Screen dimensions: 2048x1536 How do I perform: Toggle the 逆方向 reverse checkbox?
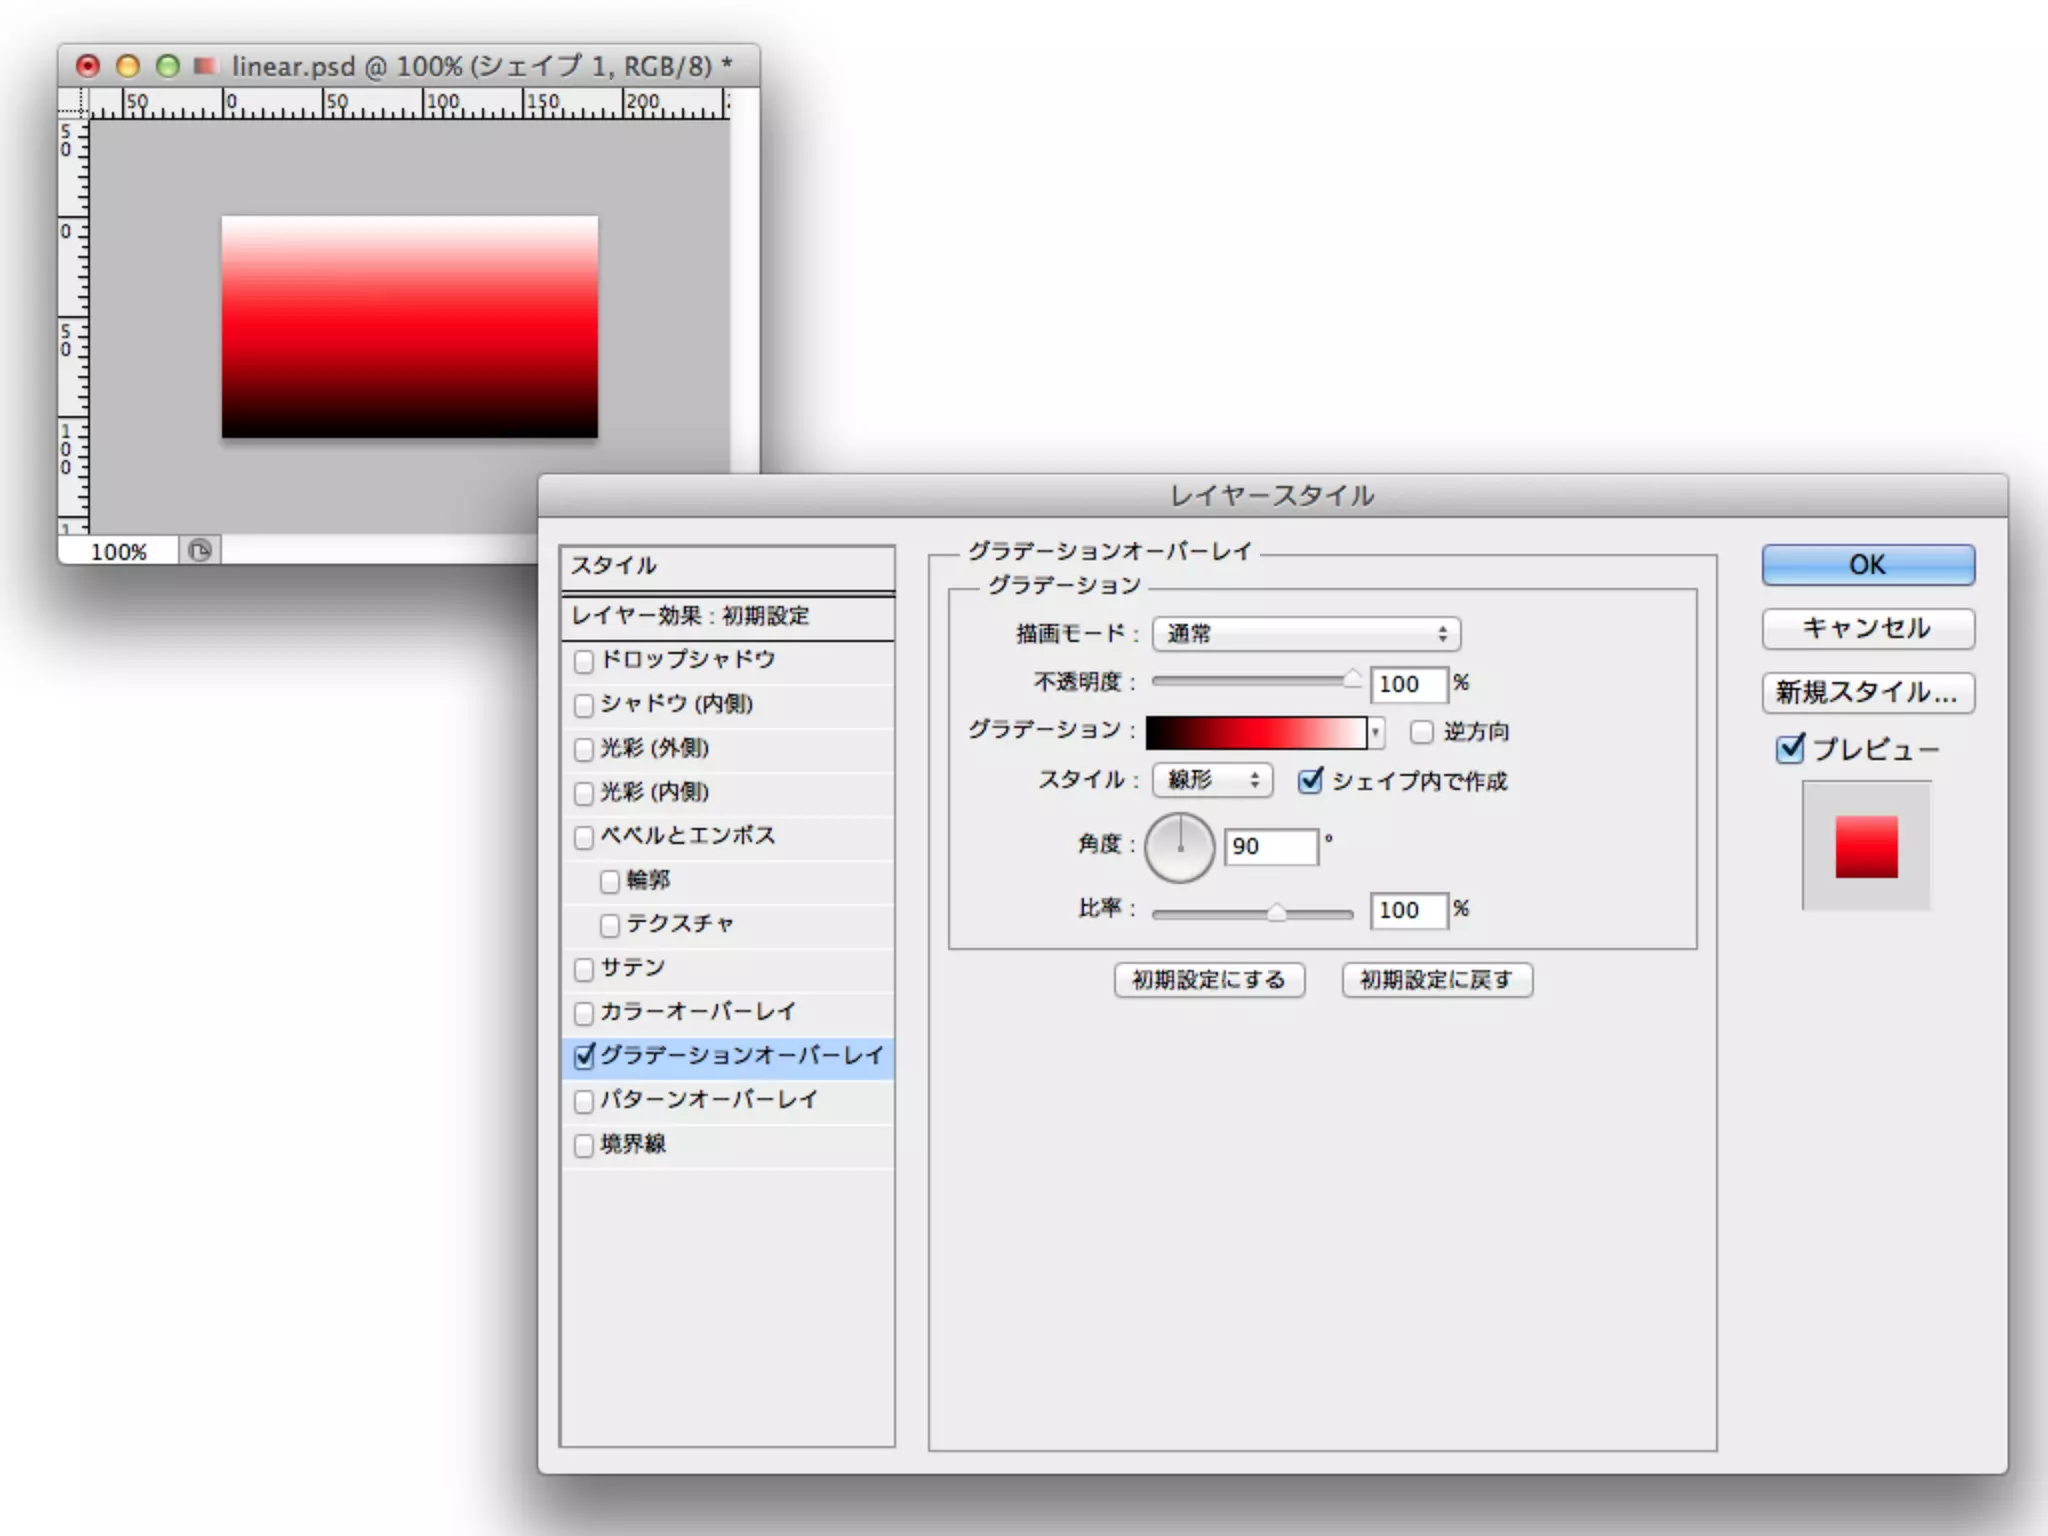(1421, 732)
